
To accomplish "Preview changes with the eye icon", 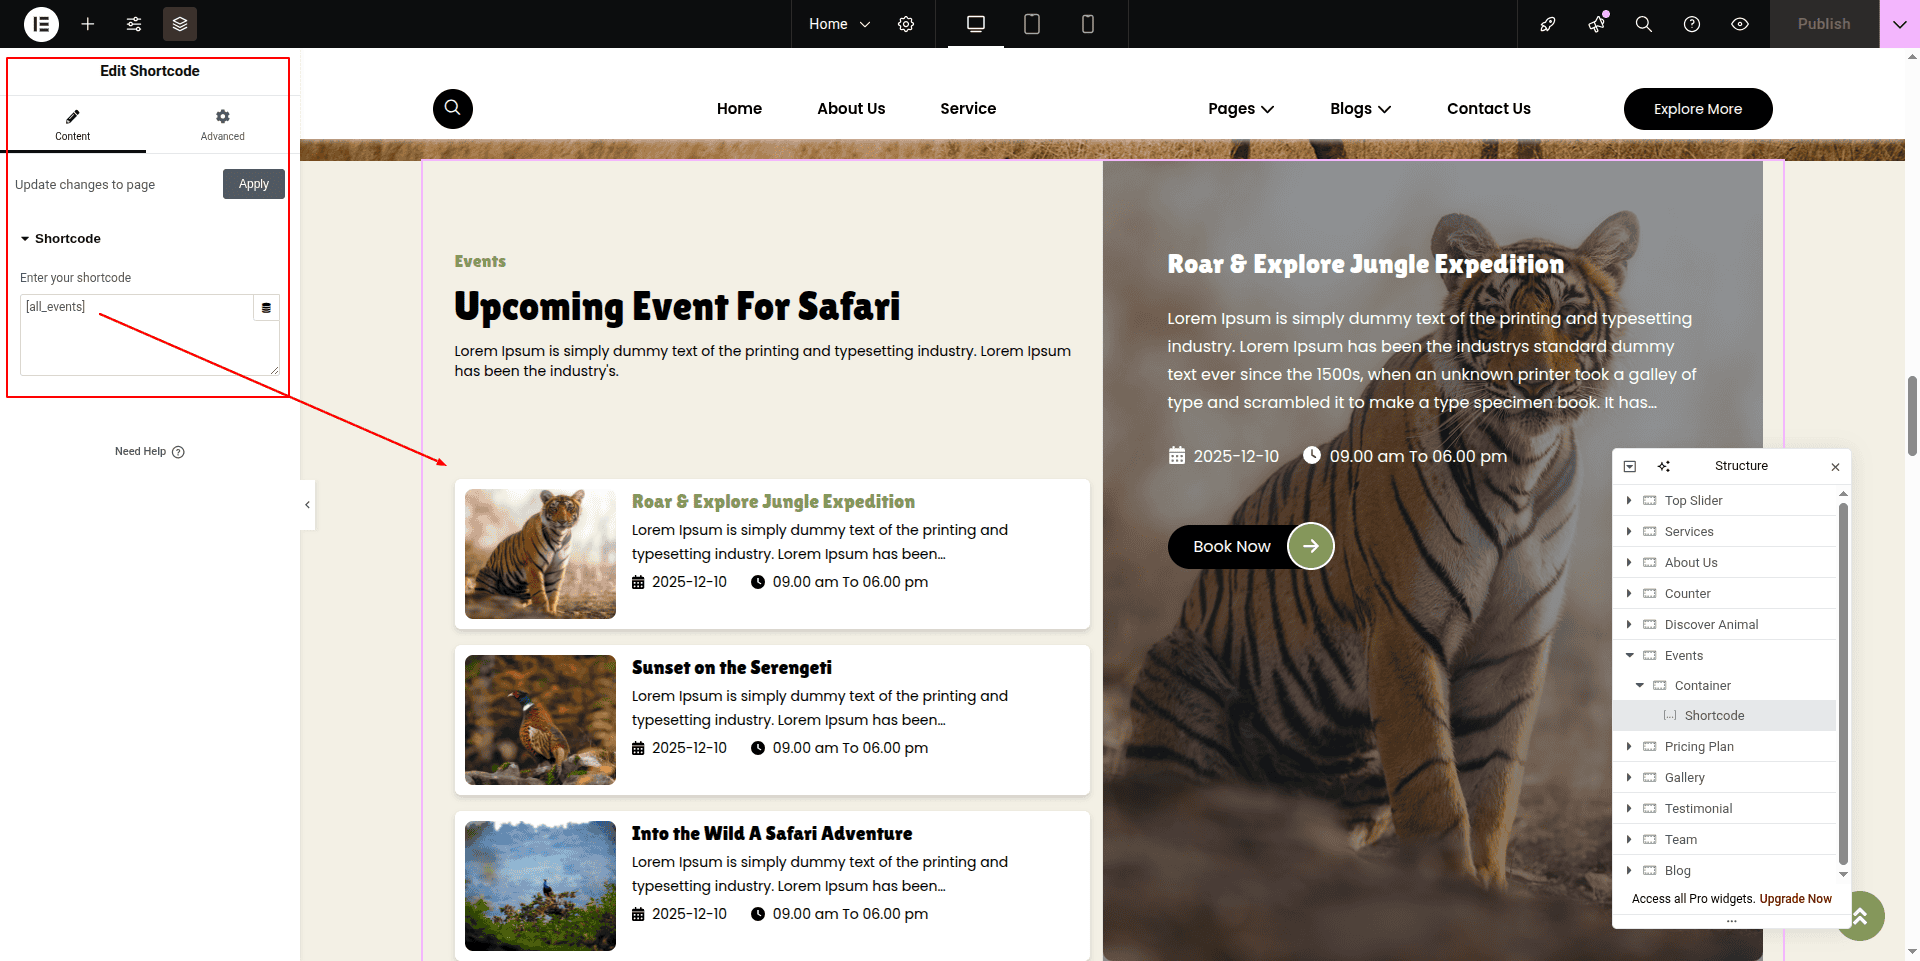I will (1740, 24).
